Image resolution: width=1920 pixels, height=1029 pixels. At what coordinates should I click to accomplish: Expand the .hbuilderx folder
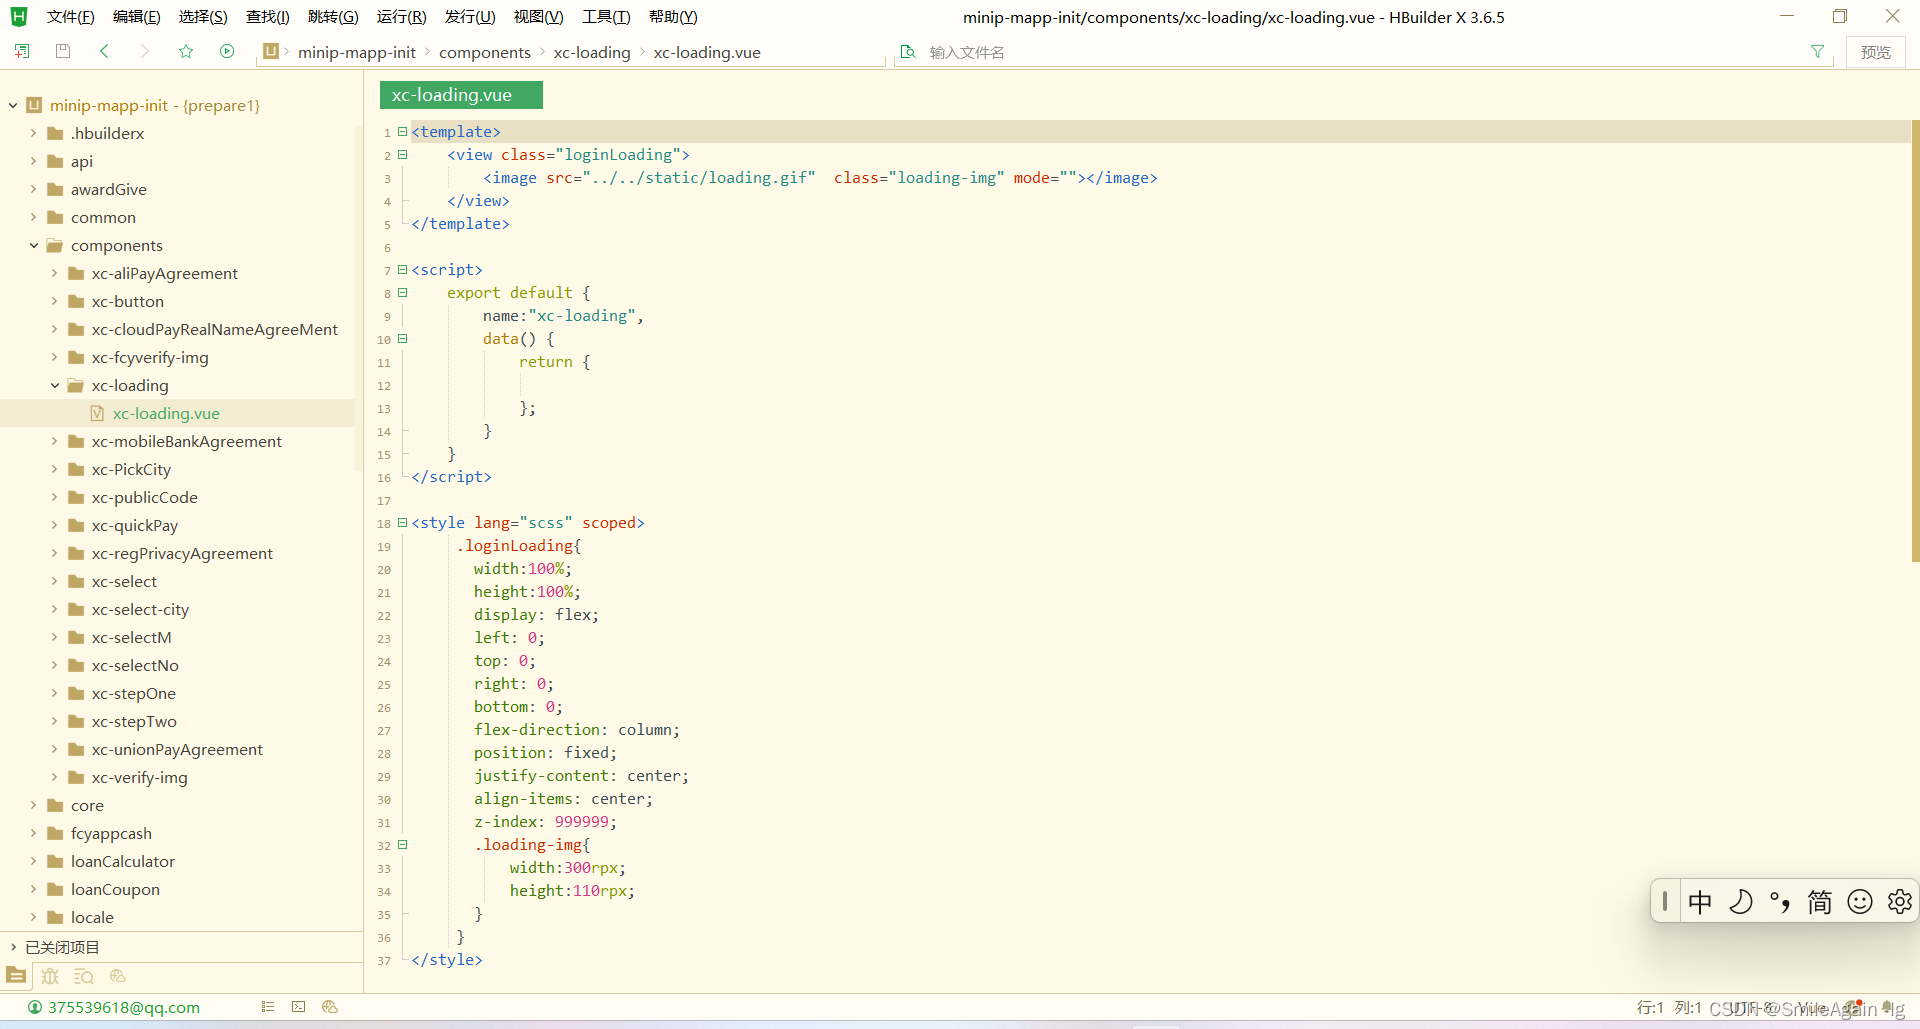point(33,133)
